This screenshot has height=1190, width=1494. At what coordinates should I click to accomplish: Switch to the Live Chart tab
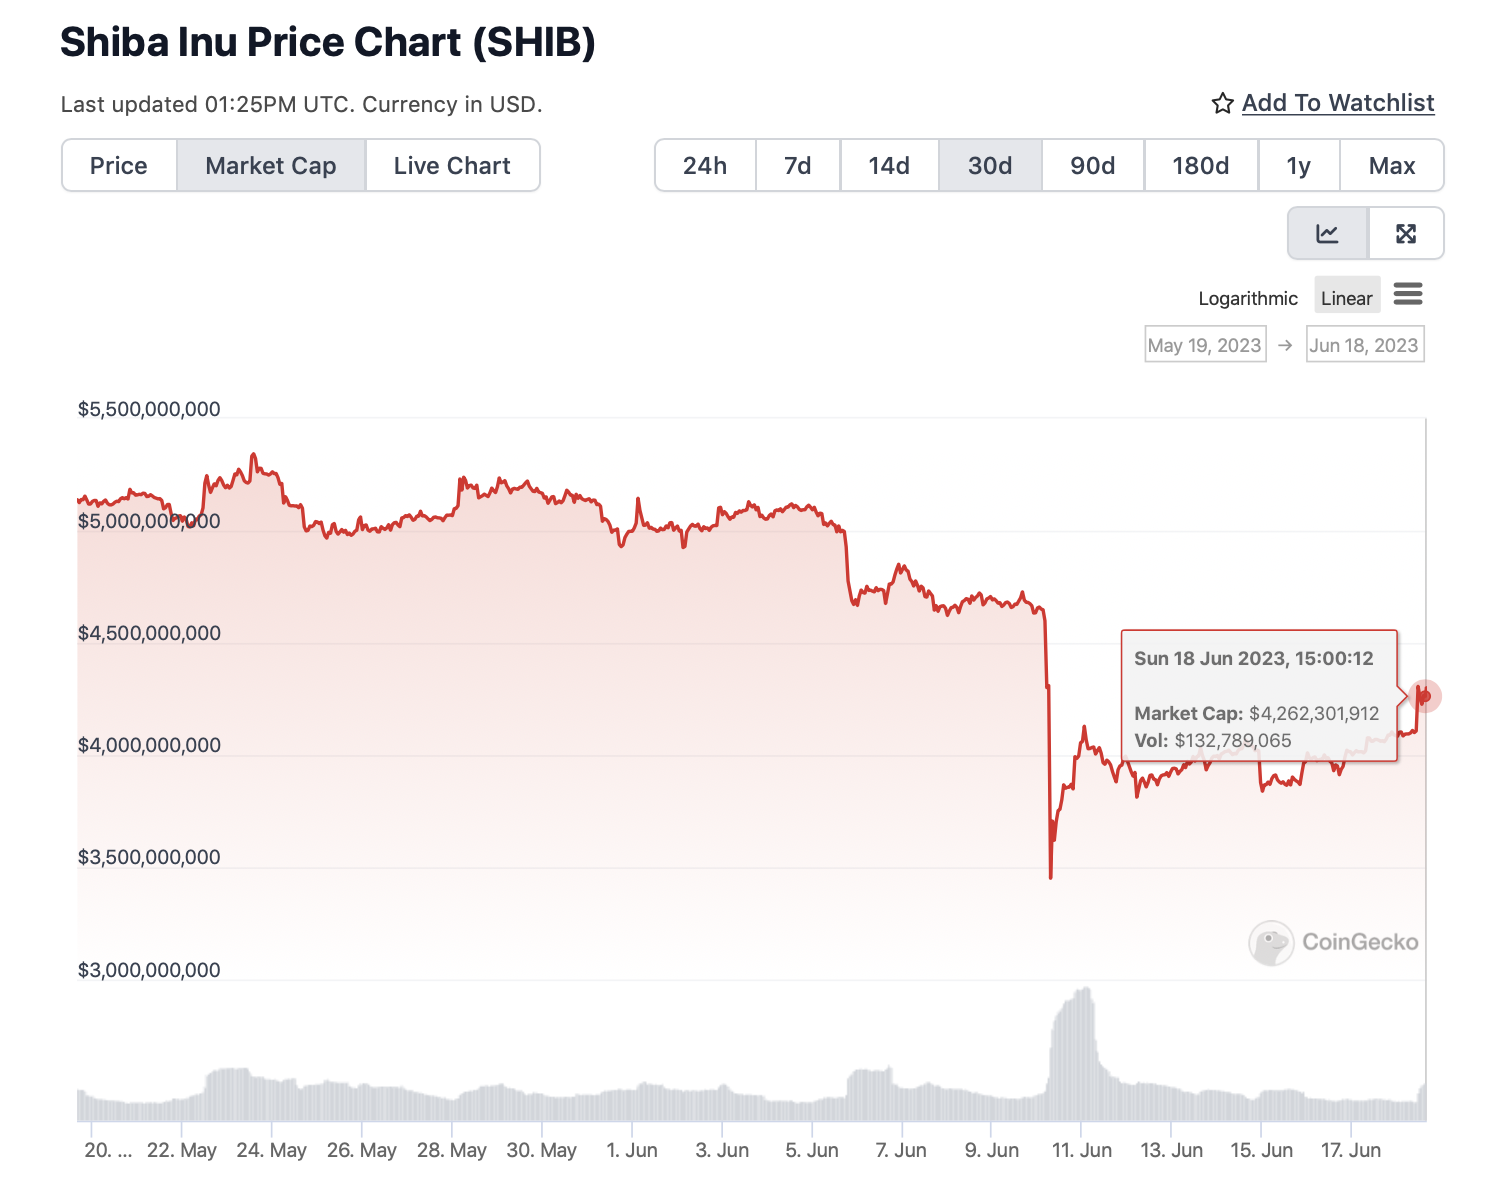tap(452, 166)
